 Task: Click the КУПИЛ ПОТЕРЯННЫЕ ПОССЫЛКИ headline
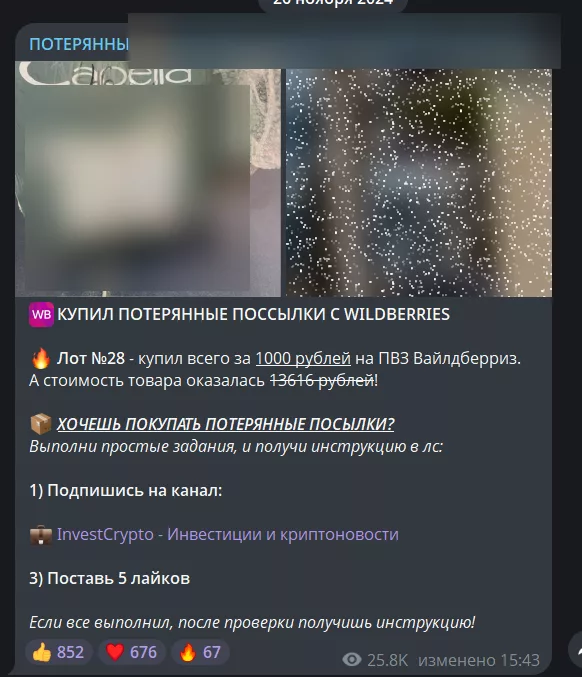pyautogui.click(x=253, y=314)
